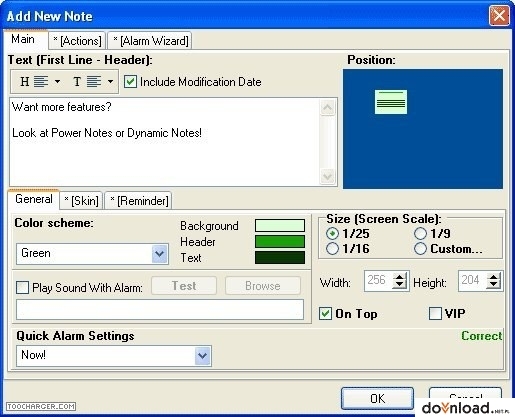Image resolution: width=515 pixels, height=417 pixels.
Task: Click the text alignment T icon
Action: pyautogui.click(x=87, y=81)
